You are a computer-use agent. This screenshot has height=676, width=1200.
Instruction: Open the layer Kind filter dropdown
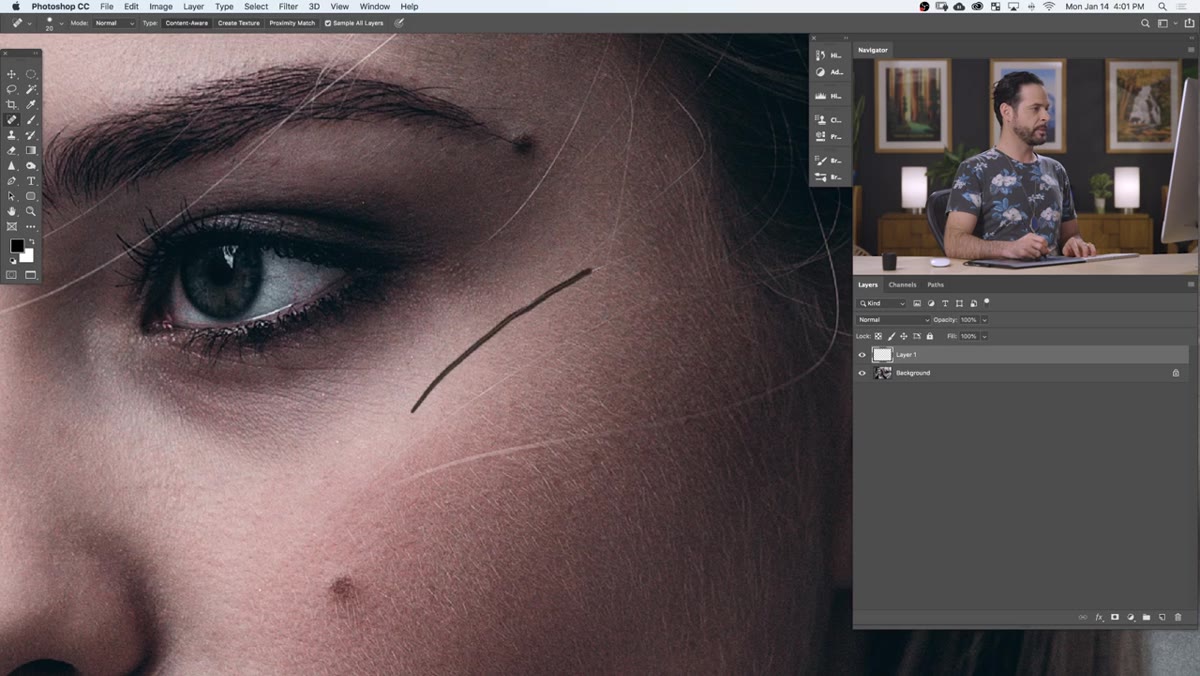coord(881,303)
